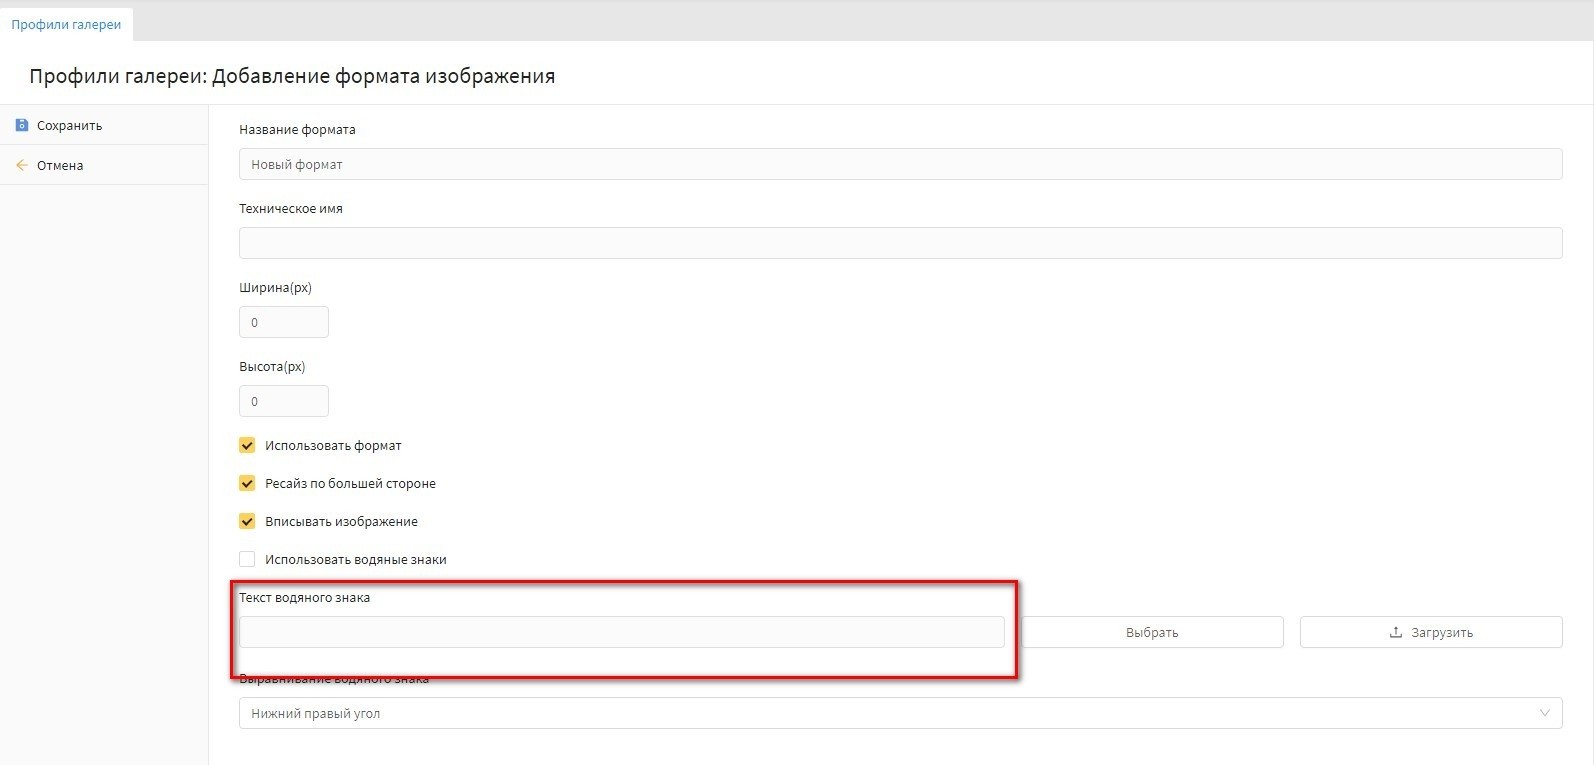Image resolution: width=1594 pixels, height=765 pixels.
Task: Enable Использовать водяные знаки checkbox
Action: point(247,559)
